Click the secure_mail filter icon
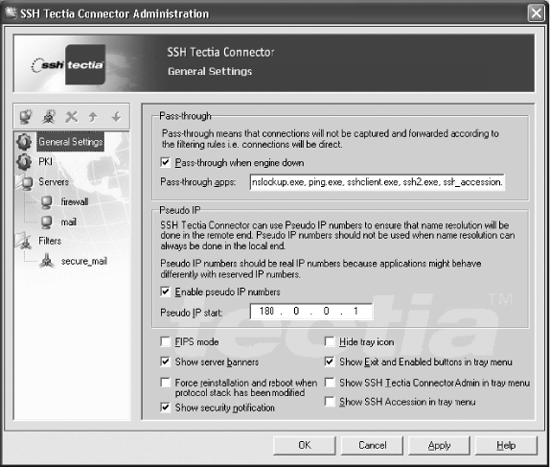550x467 pixels. tap(47, 261)
